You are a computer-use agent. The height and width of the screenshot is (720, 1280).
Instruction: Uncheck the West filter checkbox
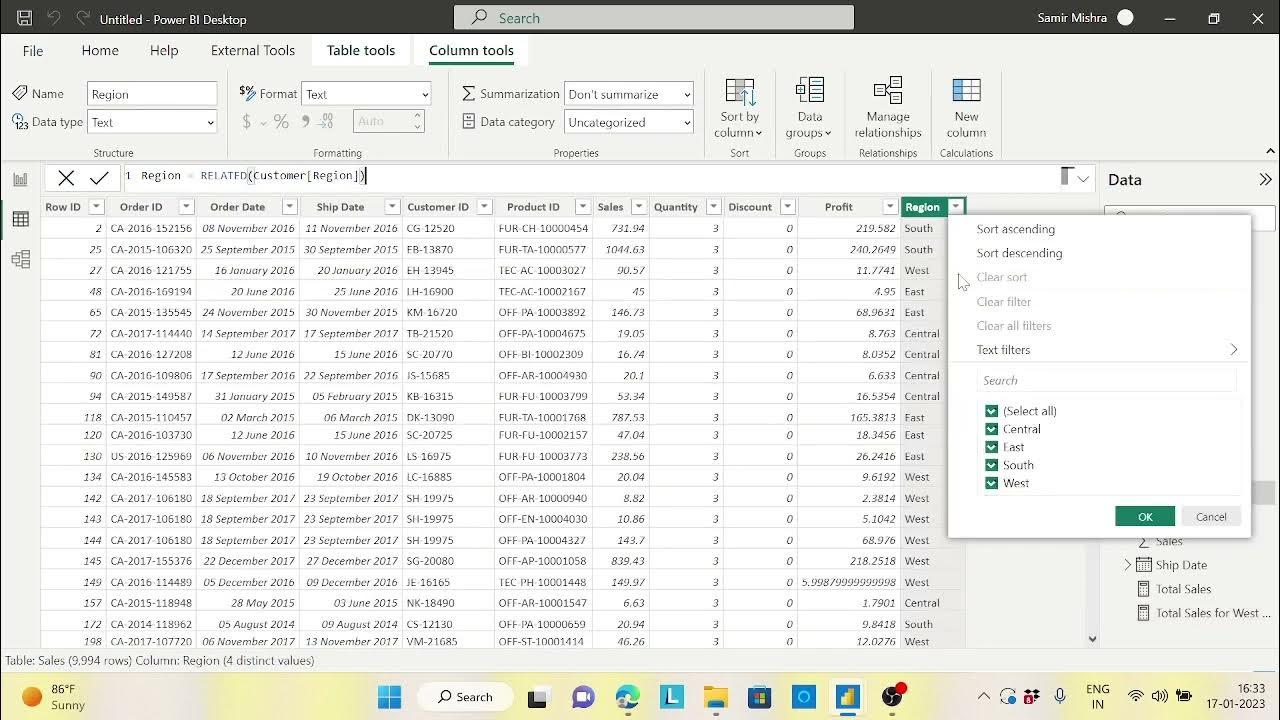click(991, 483)
